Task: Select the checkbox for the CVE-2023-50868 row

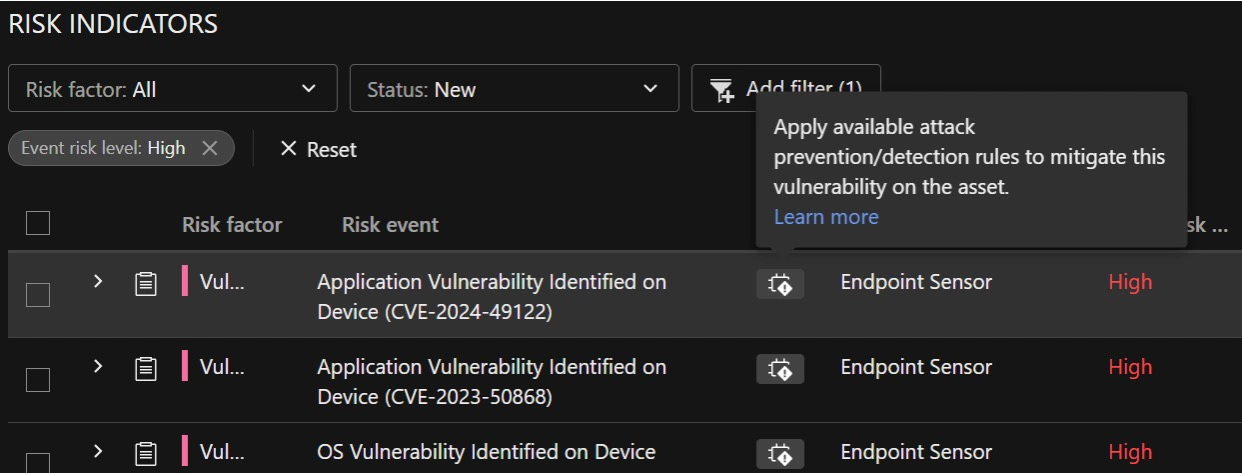Action: click(x=38, y=380)
